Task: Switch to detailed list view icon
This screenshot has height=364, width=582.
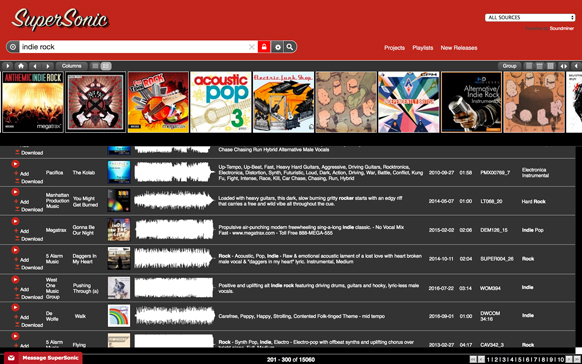Action: click(x=106, y=66)
